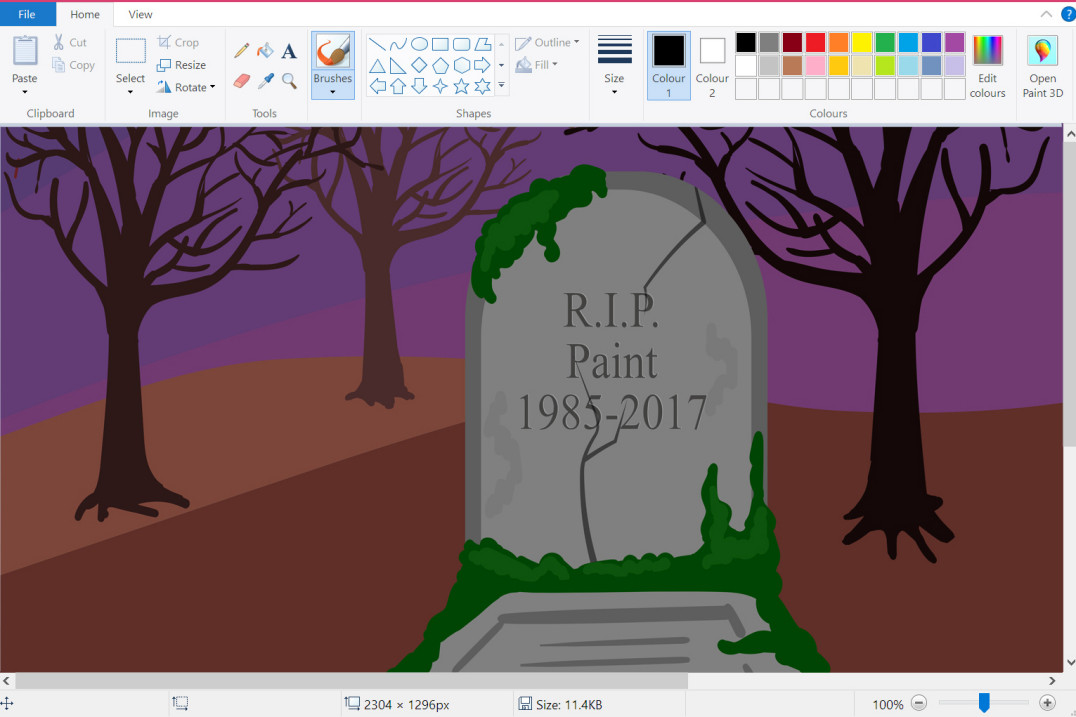Open the File menu
The image size is (1076, 717).
pos(27,14)
